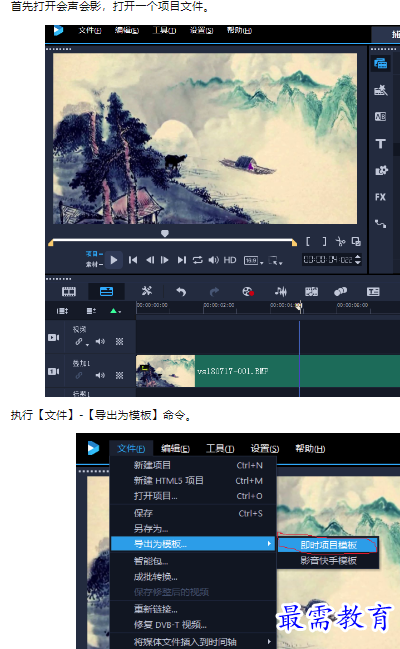Select 影音快手模板 submenu item
The width and height of the screenshot is (400, 649).
328,560
